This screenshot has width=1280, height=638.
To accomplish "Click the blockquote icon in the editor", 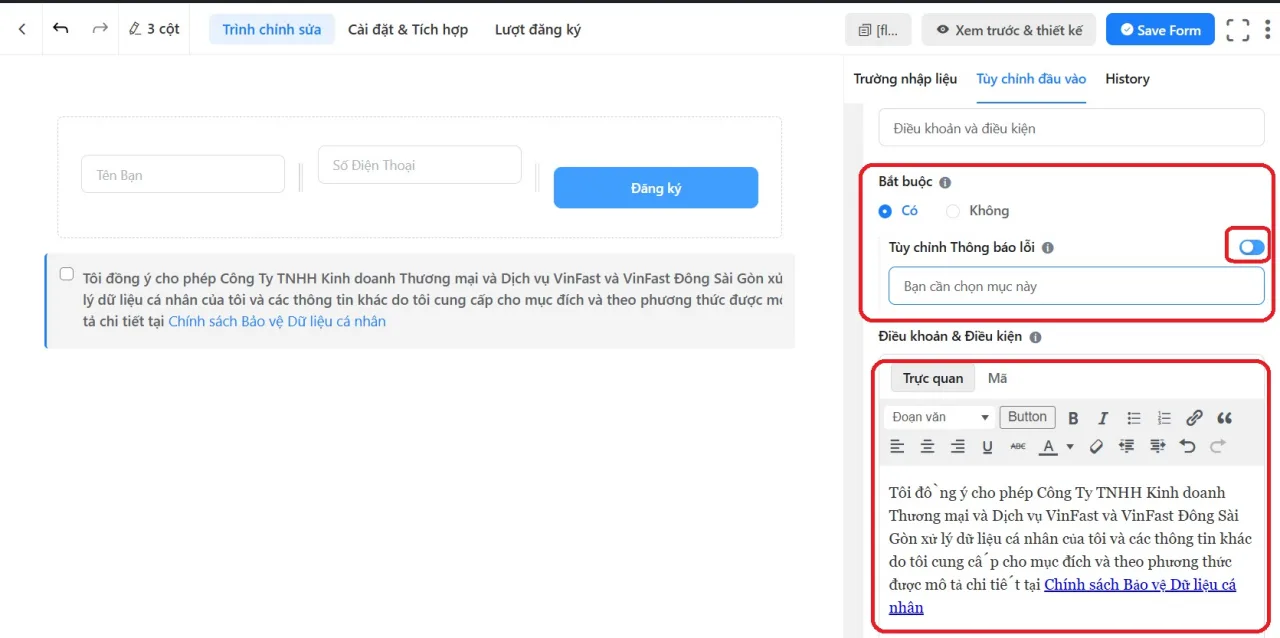I will 1224,418.
